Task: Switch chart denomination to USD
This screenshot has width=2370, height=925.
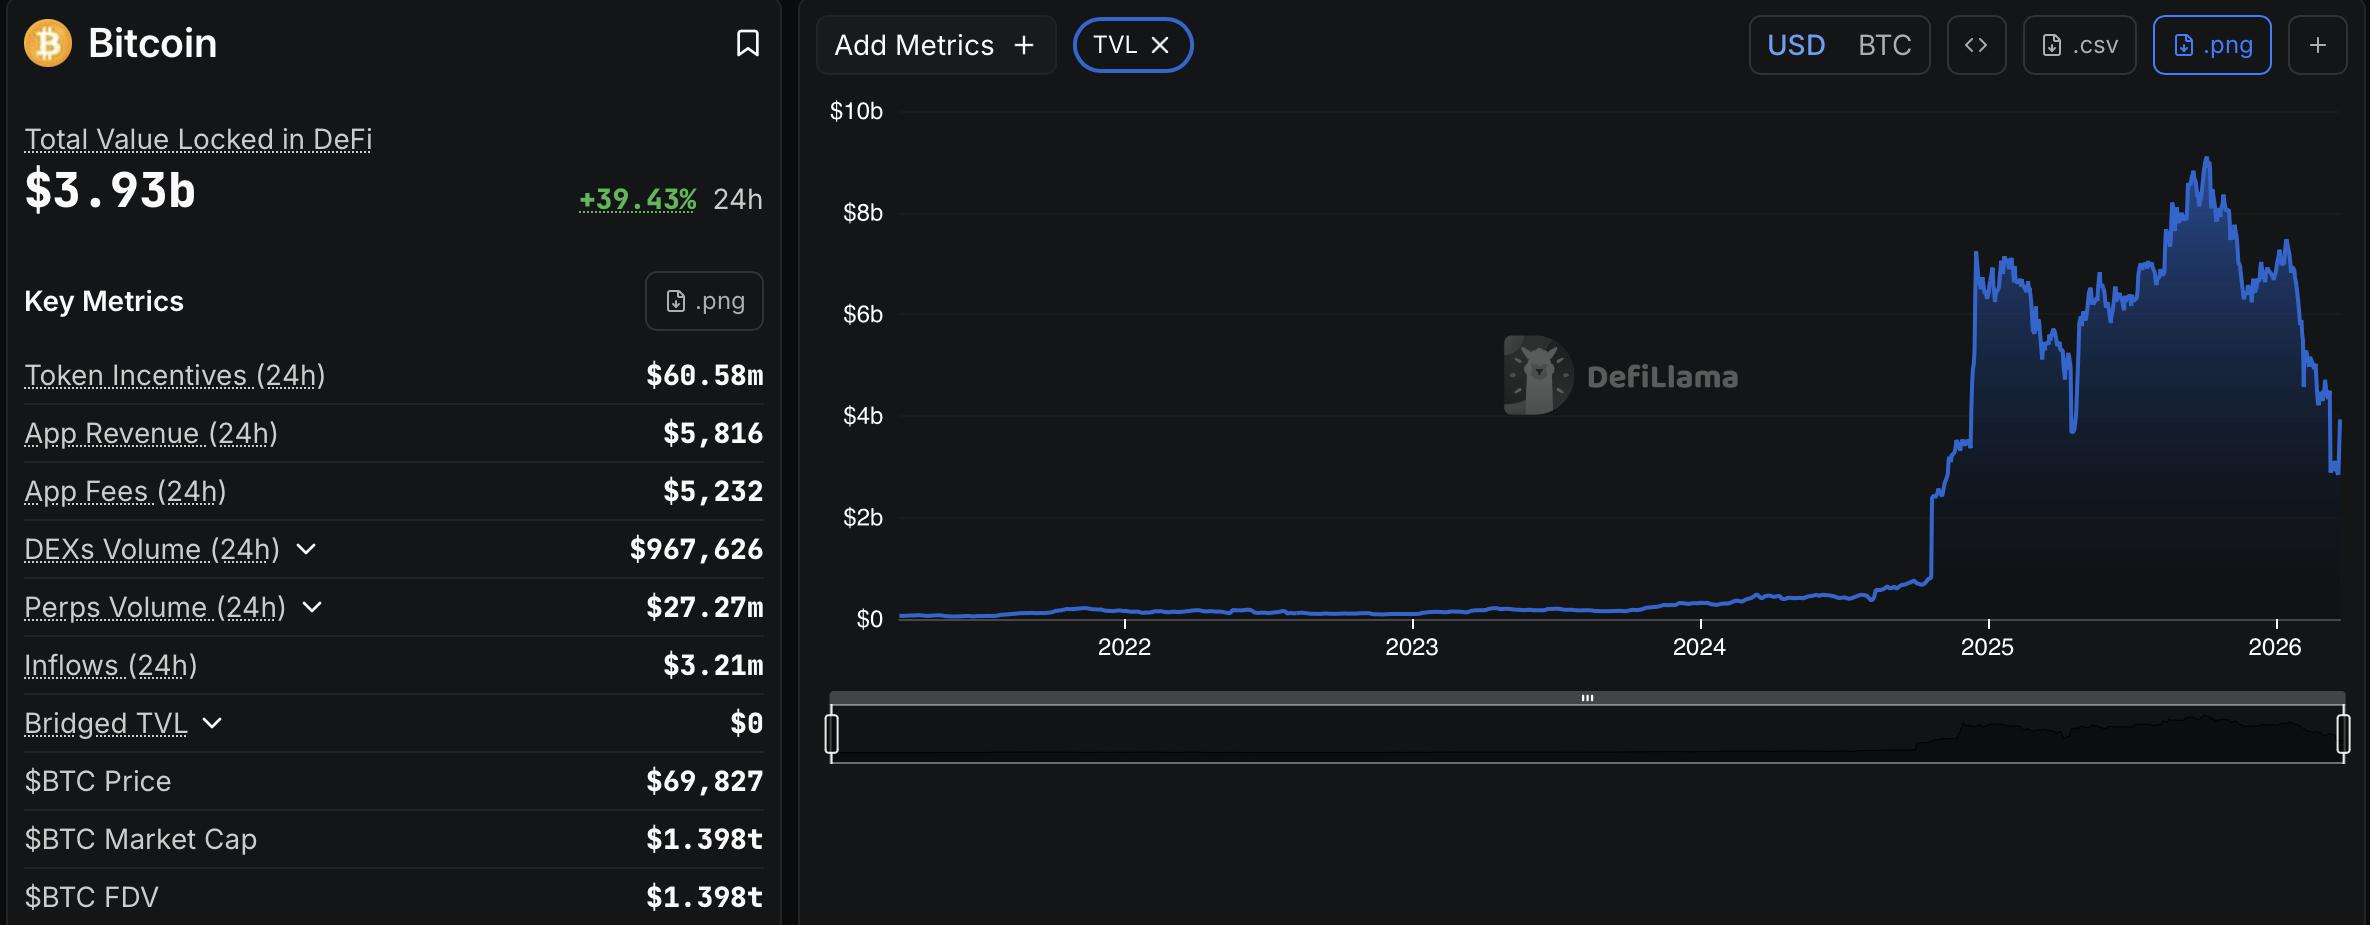Action: point(1795,45)
